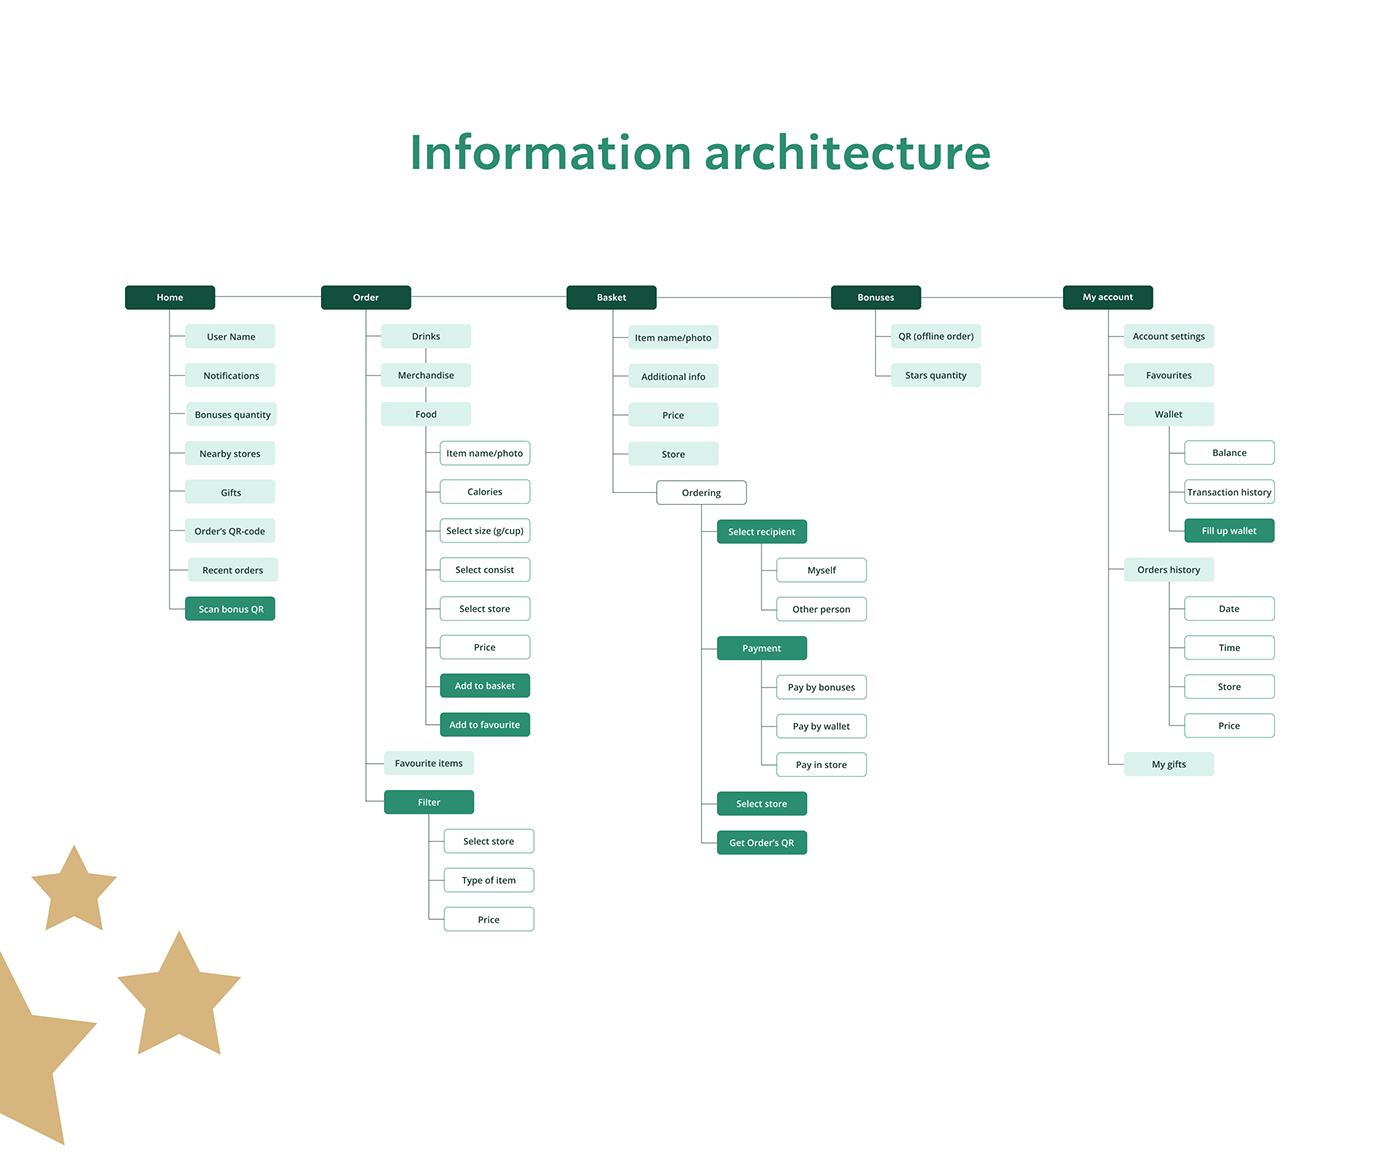Viewport: 1400px width, 1154px height.
Task: Click Add to favourite node
Action: (484, 725)
